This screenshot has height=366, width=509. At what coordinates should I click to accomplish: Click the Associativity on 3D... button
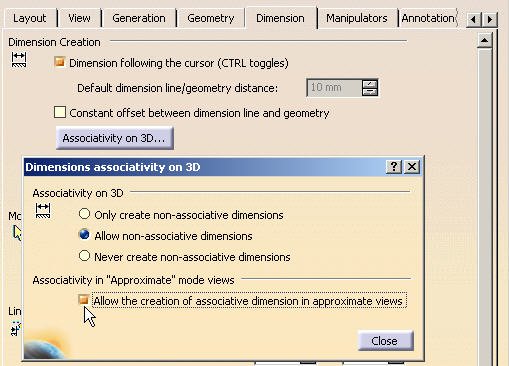[x=115, y=138]
